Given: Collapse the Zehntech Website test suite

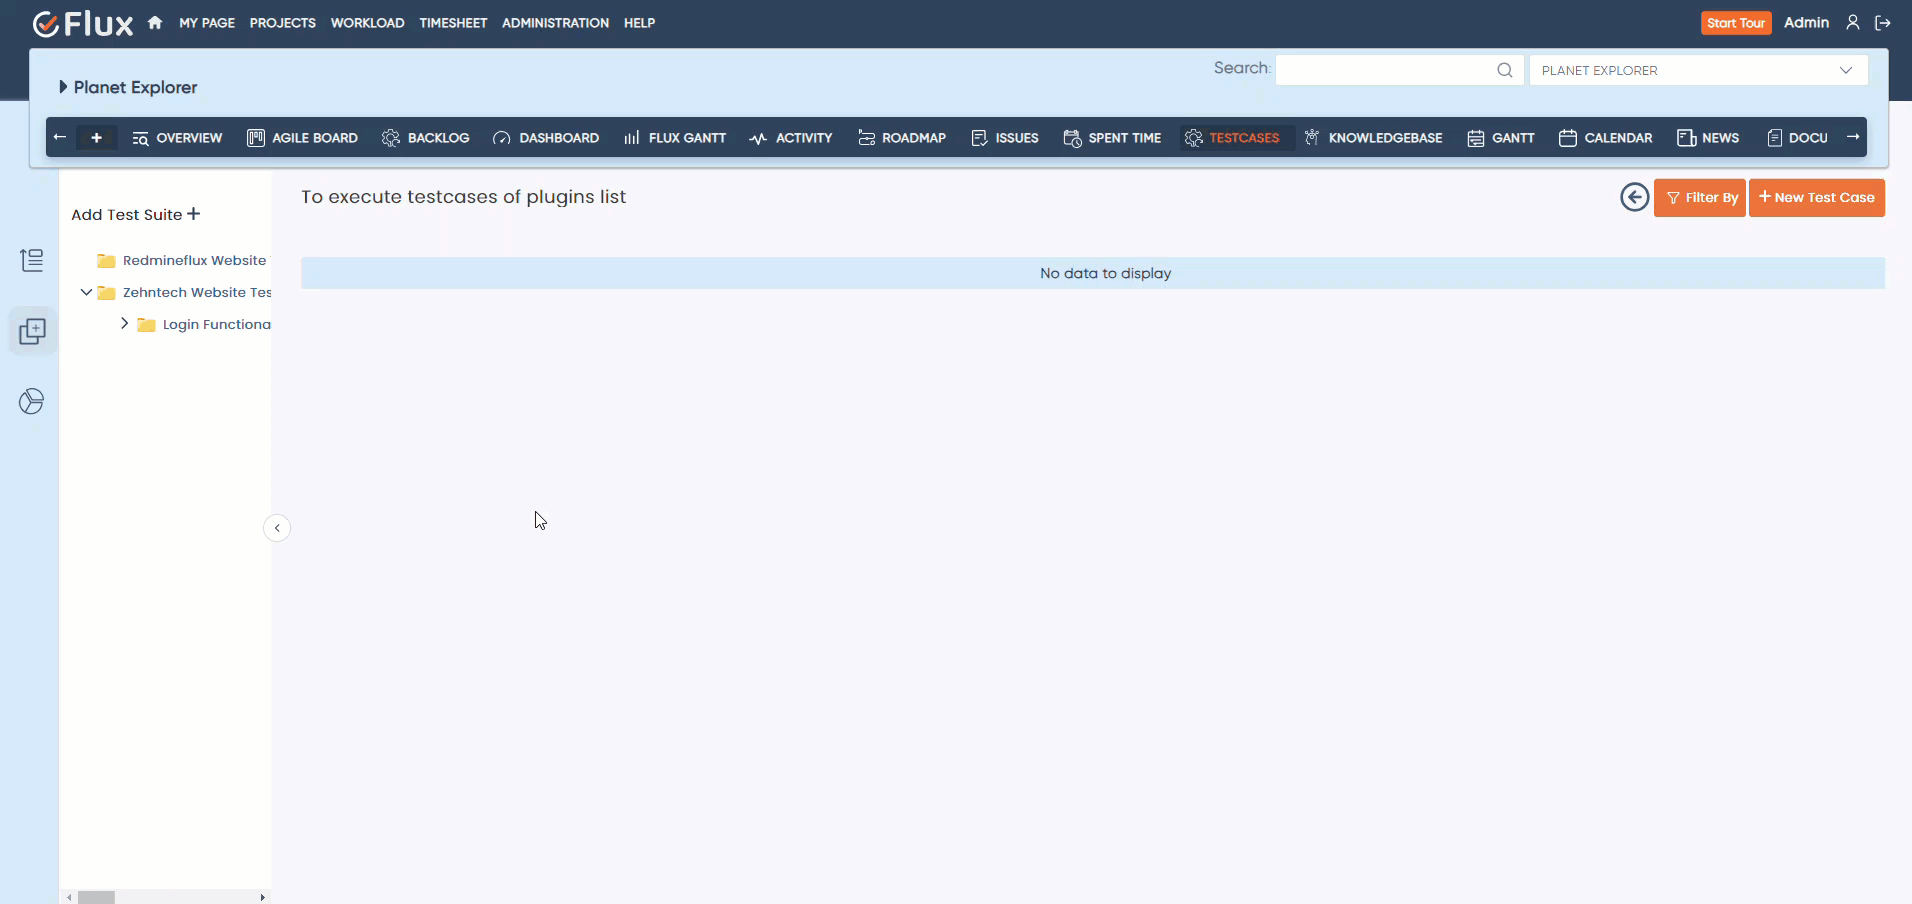Looking at the screenshot, I should pos(86,292).
